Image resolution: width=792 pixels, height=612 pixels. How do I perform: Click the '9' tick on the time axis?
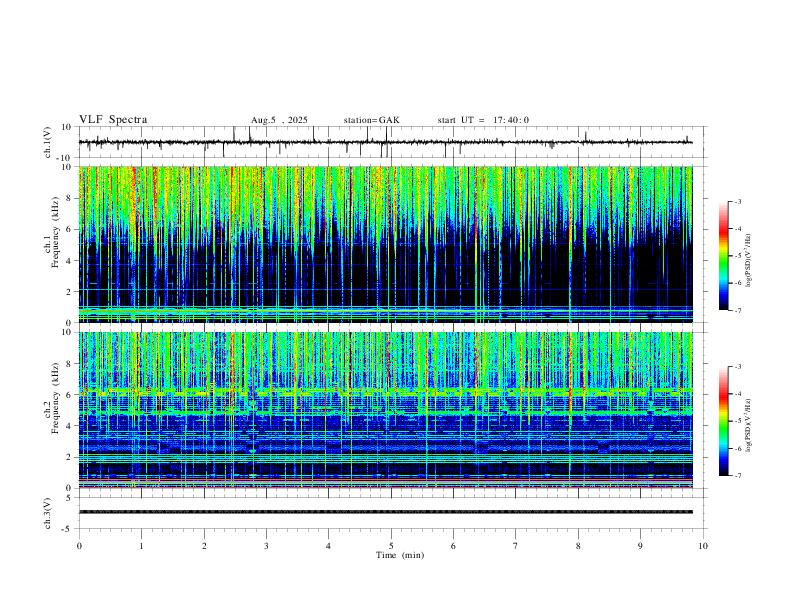640,546
